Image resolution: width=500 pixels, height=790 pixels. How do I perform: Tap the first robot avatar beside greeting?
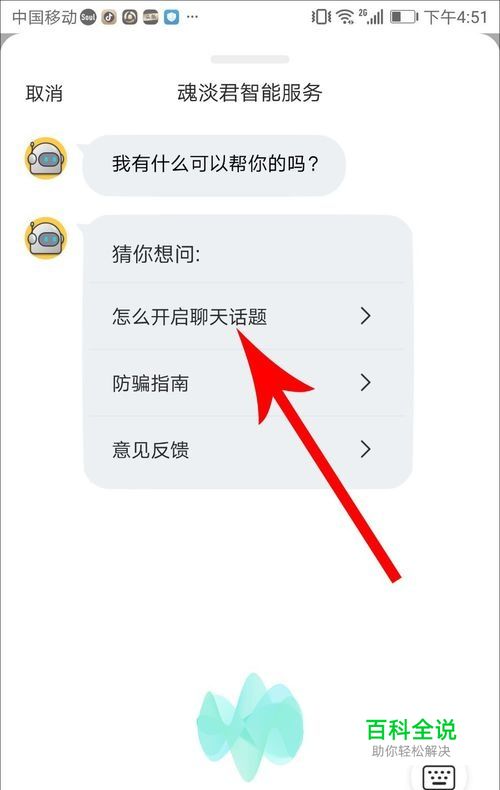pos(46,158)
